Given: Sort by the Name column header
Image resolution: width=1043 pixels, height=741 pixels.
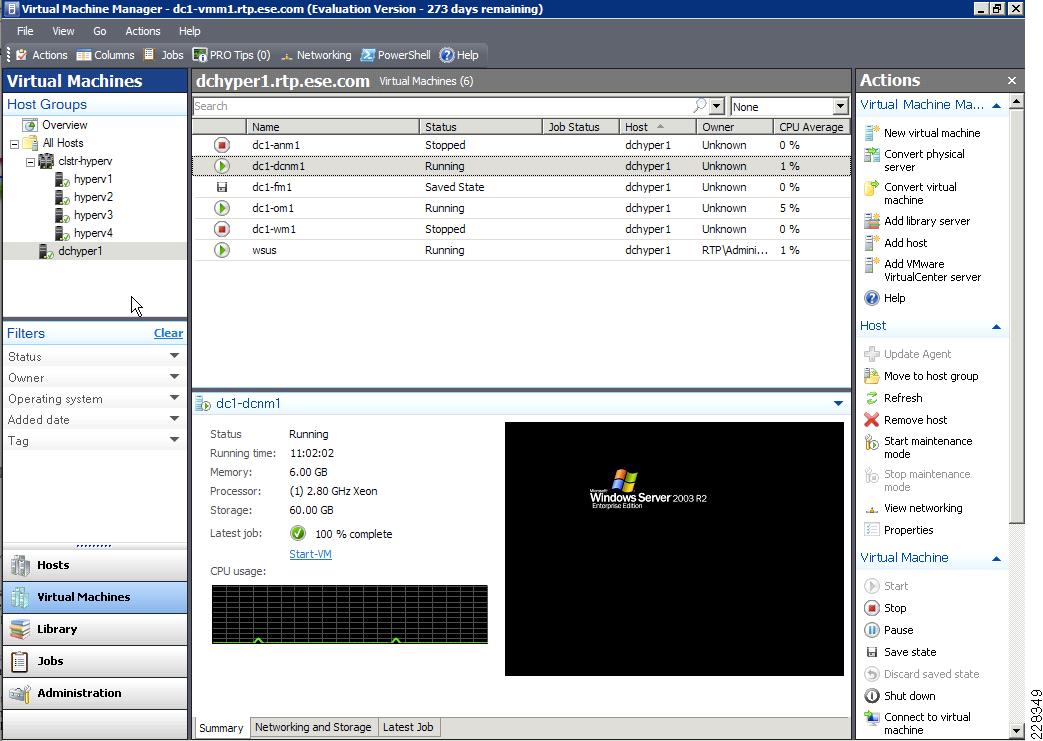Looking at the screenshot, I should point(333,127).
